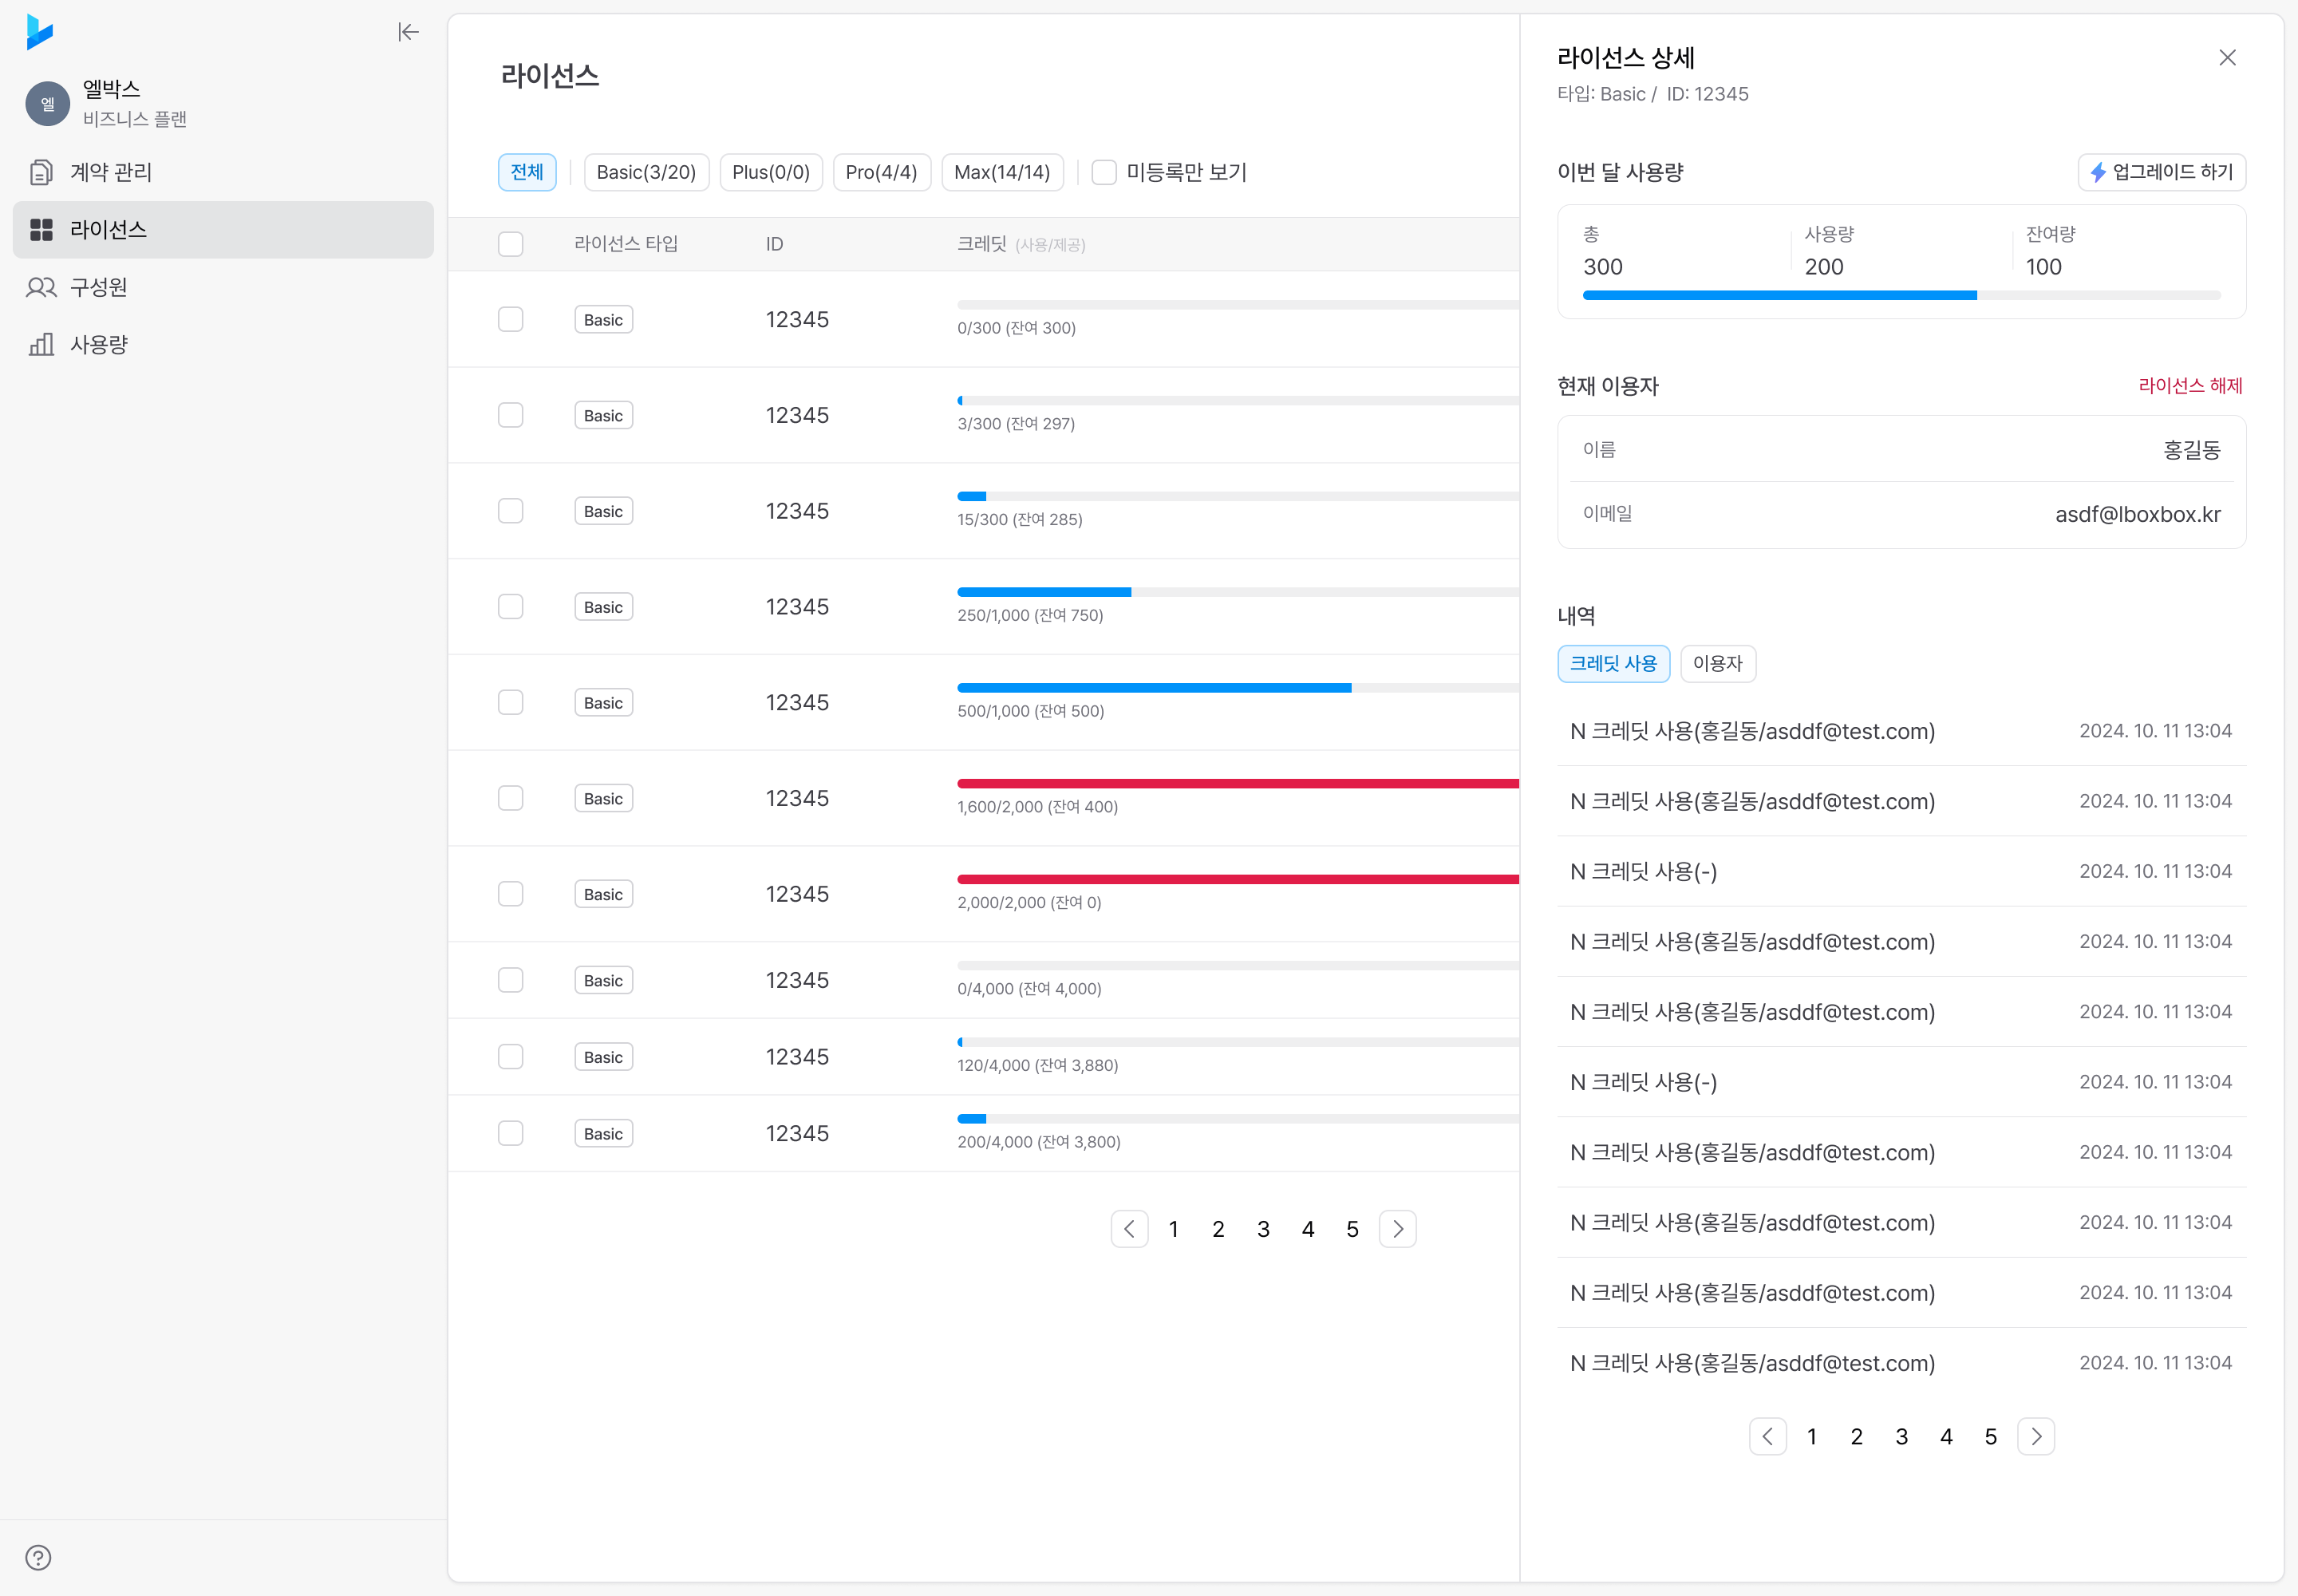The width and height of the screenshot is (2298, 1596).
Task: Go to next page in detail history
Action: pyautogui.click(x=2036, y=1436)
